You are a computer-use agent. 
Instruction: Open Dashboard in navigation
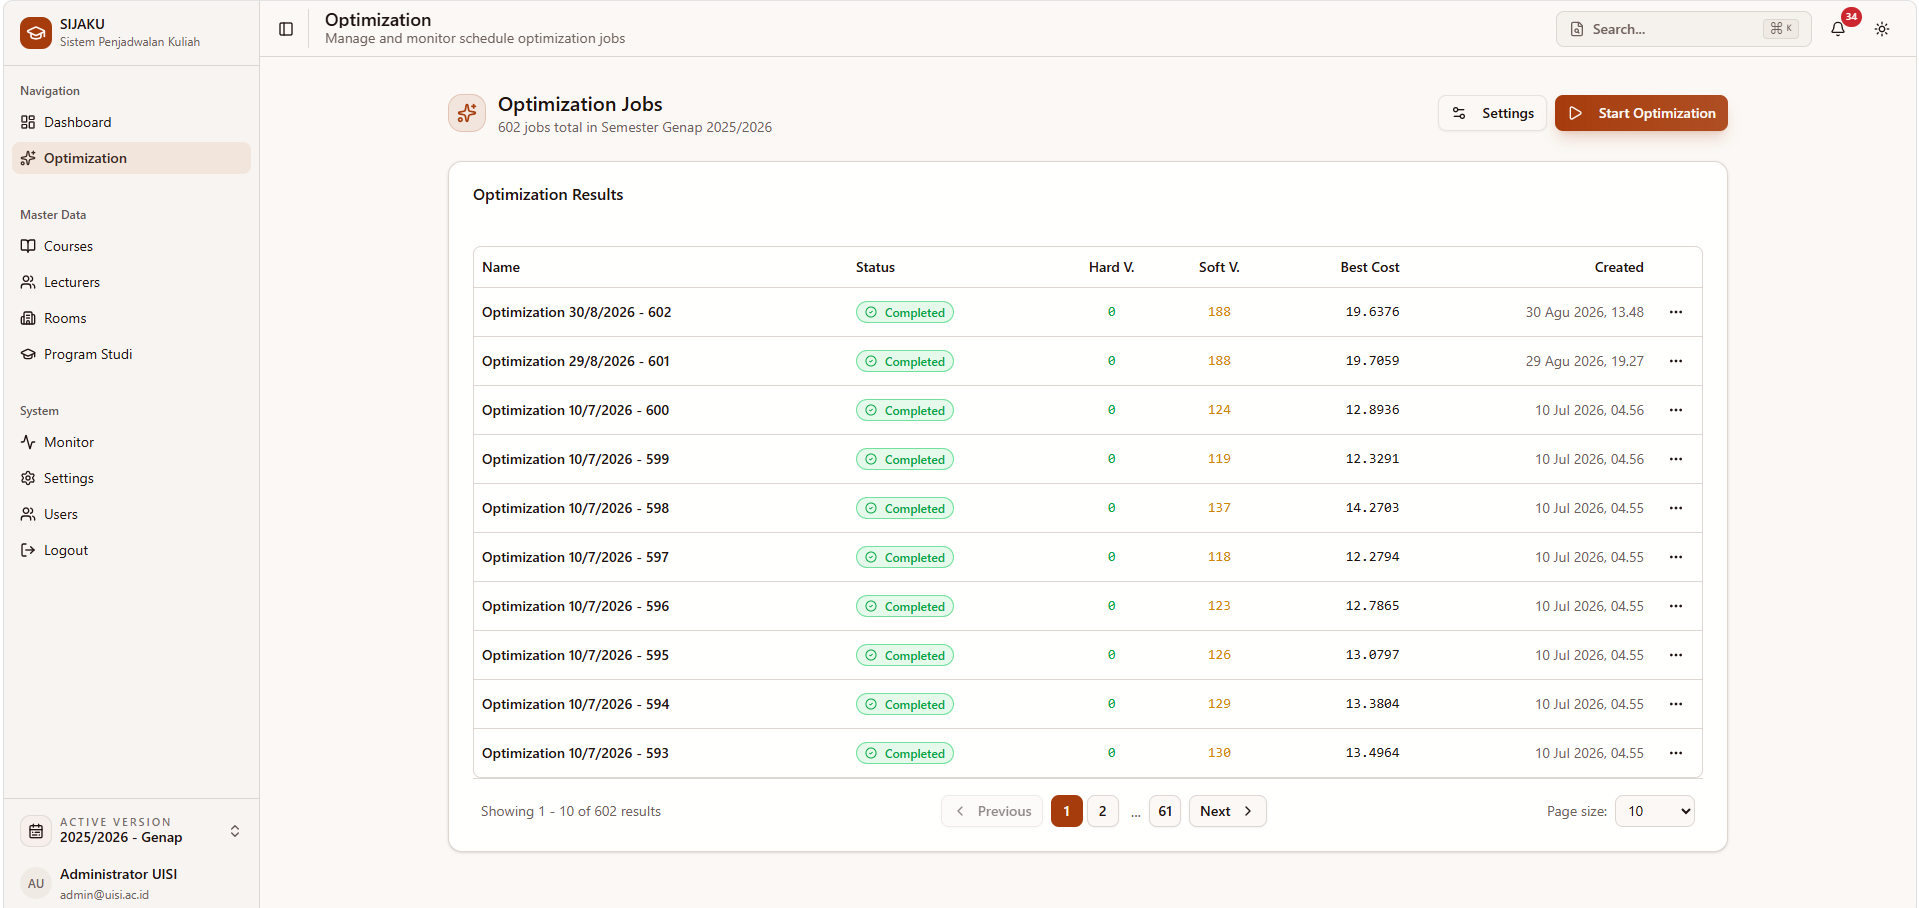131,122
